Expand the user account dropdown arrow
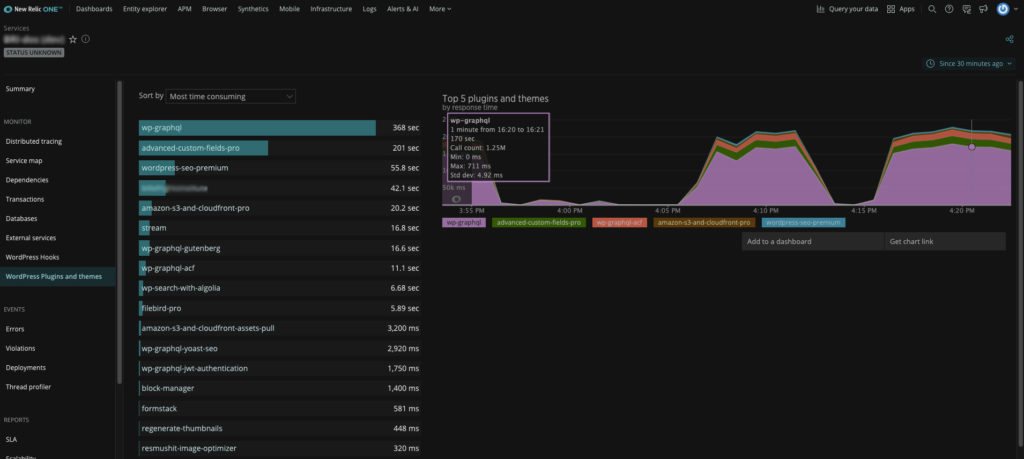The width and height of the screenshot is (1024, 459). point(1016,9)
